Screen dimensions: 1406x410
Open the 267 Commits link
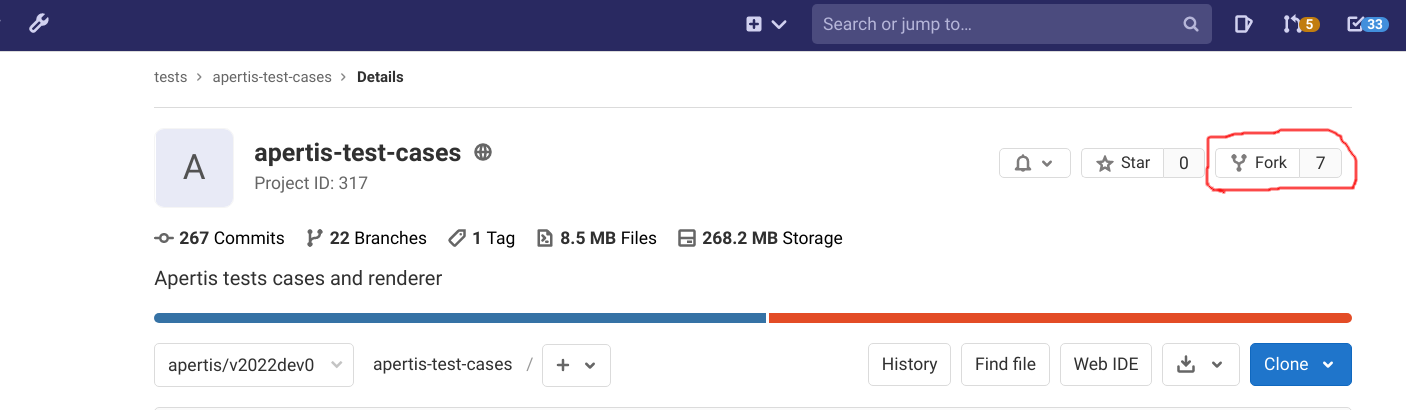(x=220, y=238)
